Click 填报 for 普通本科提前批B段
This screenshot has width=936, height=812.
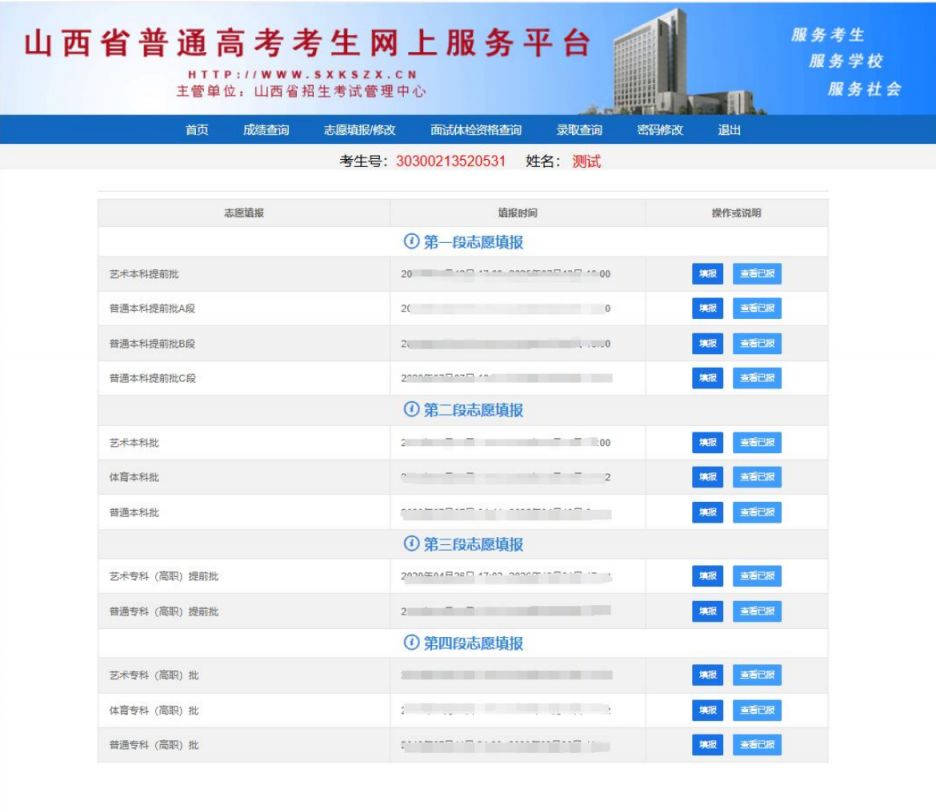click(x=707, y=343)
